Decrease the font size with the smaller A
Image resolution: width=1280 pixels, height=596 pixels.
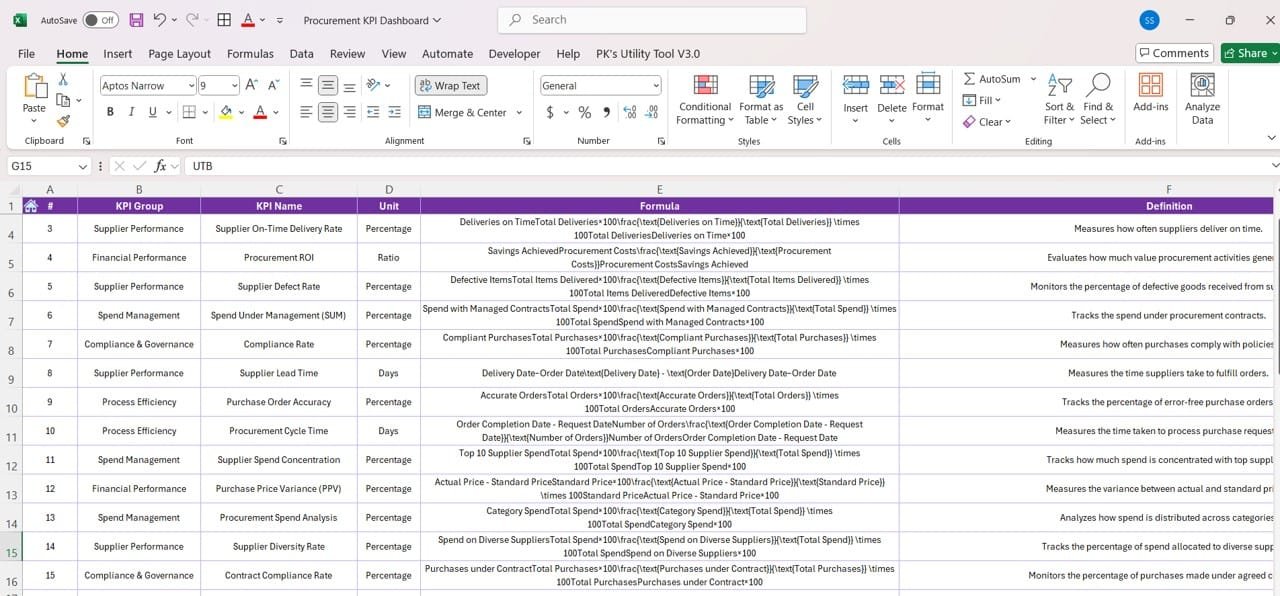273,86
